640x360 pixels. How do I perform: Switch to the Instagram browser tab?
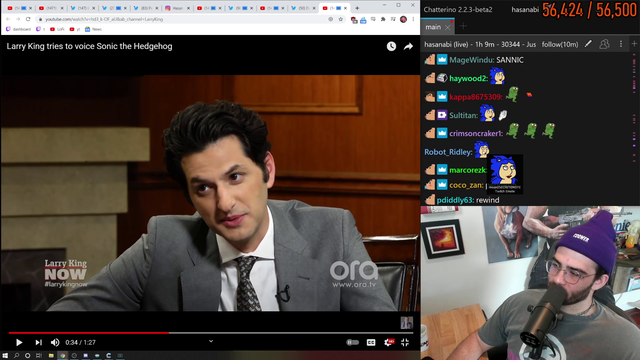[x=177, y=8]
